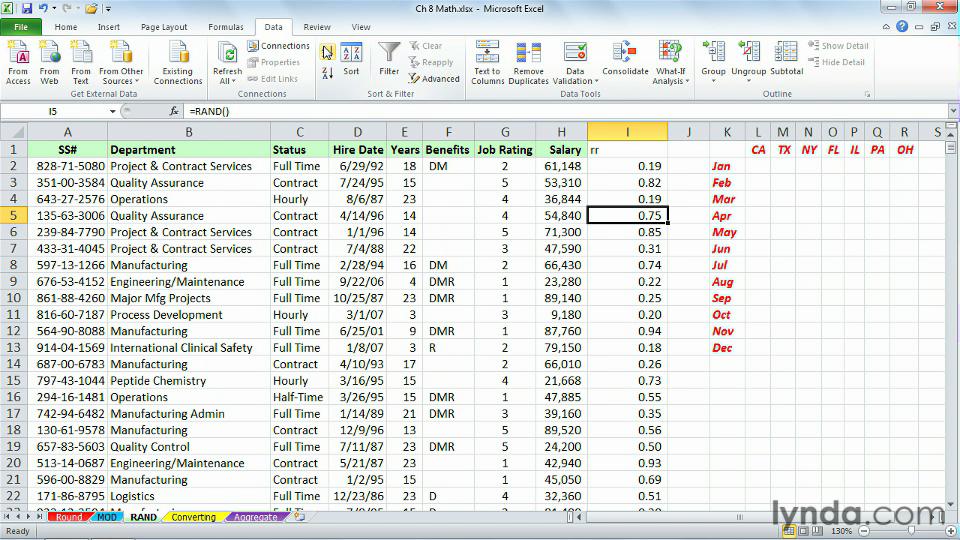Click the From Access icon
The height and width of the screenshot is (540, 960).
(x=18, y=62)
